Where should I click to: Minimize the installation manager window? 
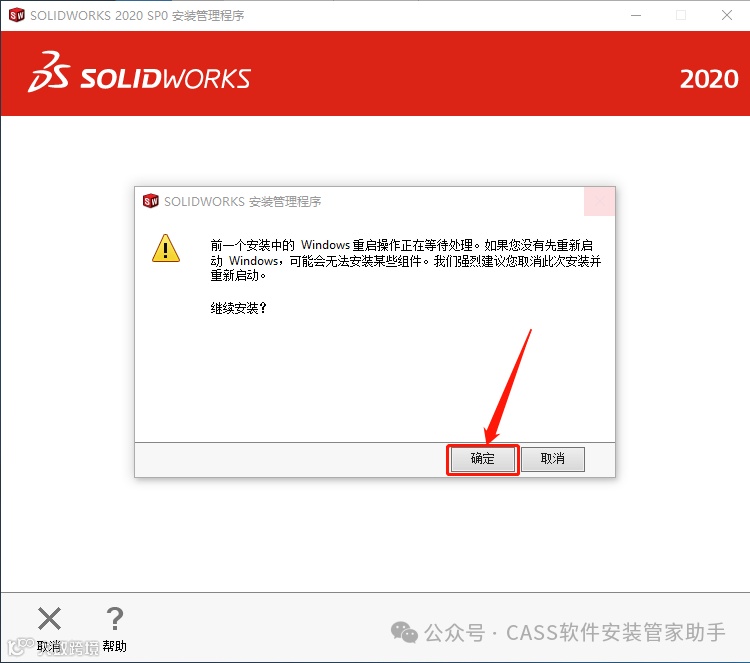[x=636, y=15]
